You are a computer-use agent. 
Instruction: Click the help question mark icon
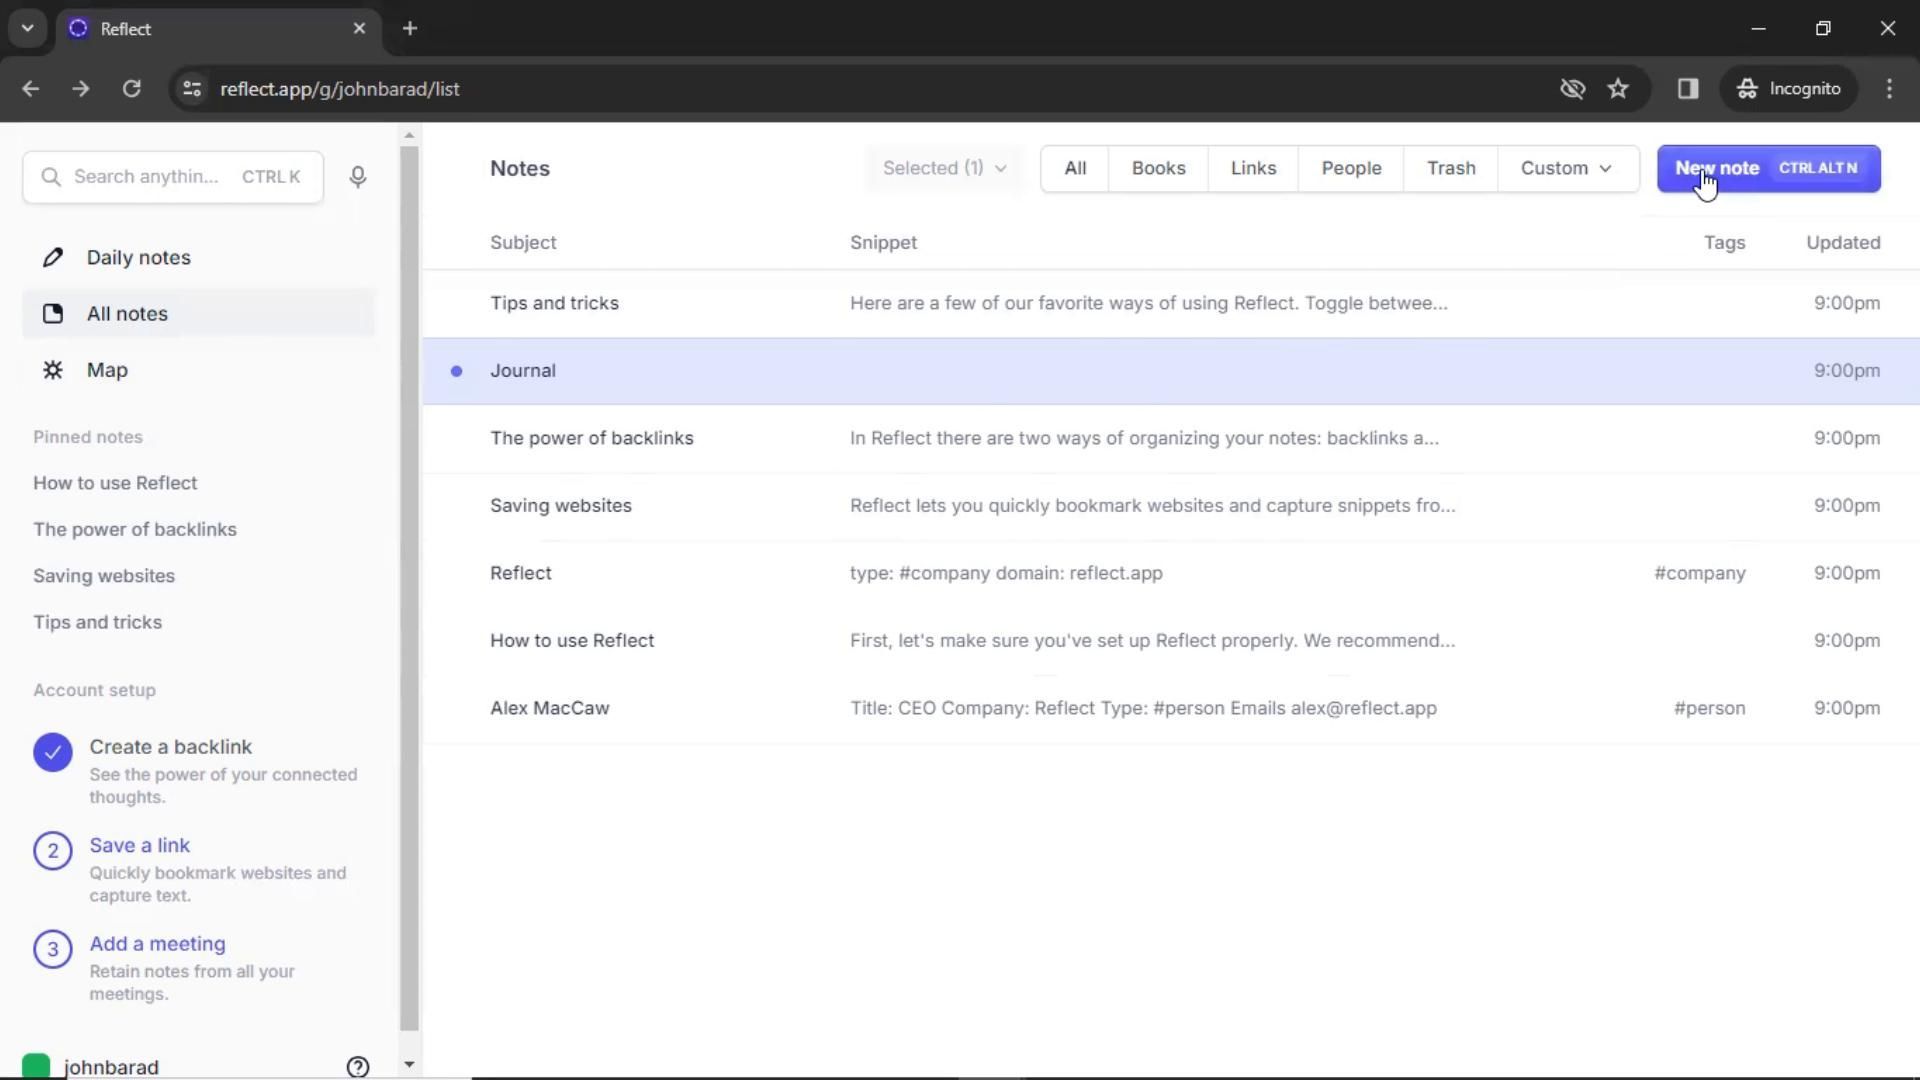(x=357, y=1066)
